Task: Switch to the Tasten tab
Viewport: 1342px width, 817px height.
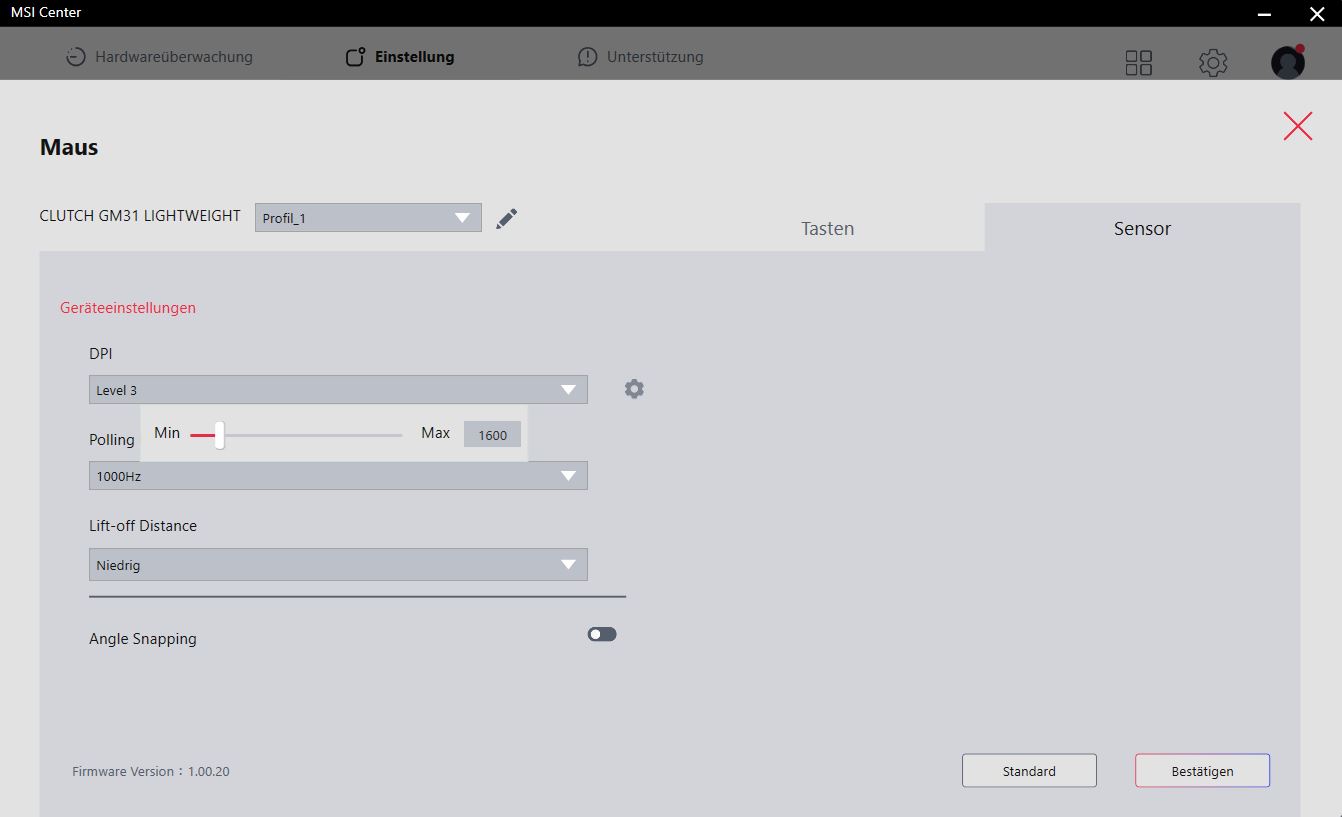Action: (x=827, y=228)
